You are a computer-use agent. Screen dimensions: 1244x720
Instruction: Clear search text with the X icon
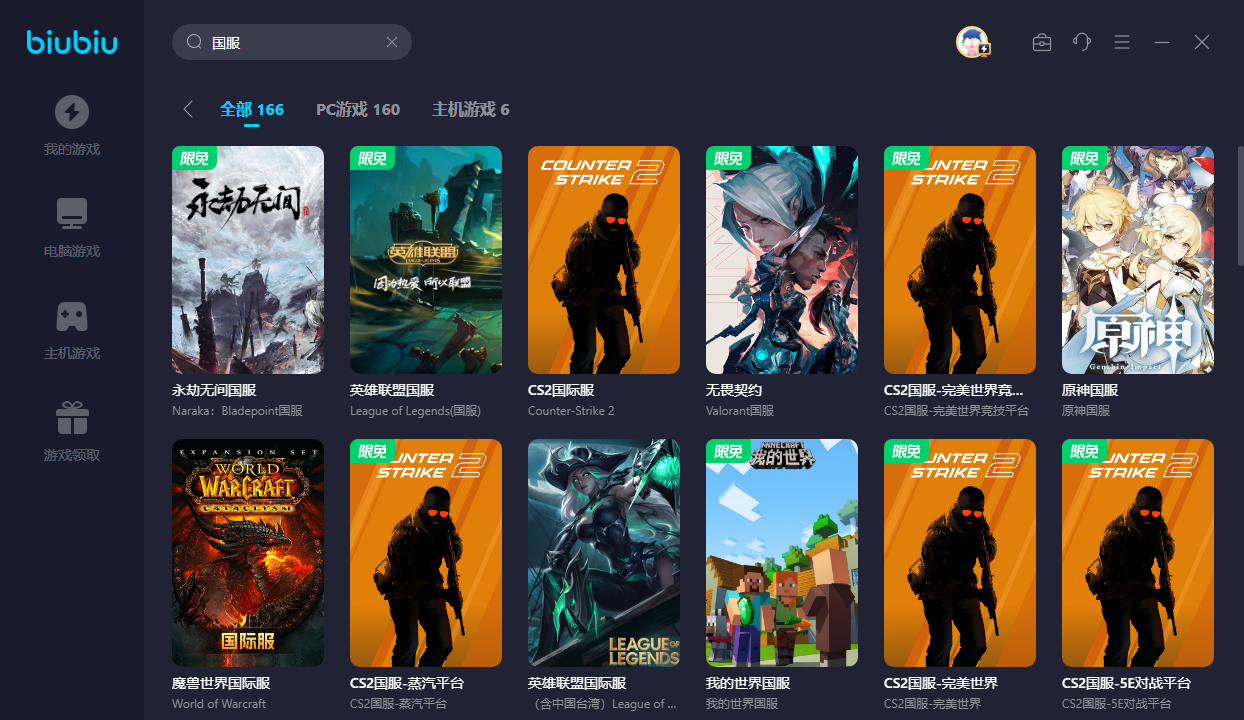[x=392, y=42]
